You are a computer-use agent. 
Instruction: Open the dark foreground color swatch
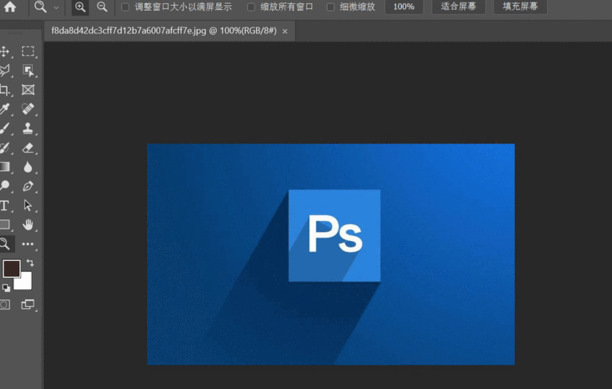pos(11,269)
